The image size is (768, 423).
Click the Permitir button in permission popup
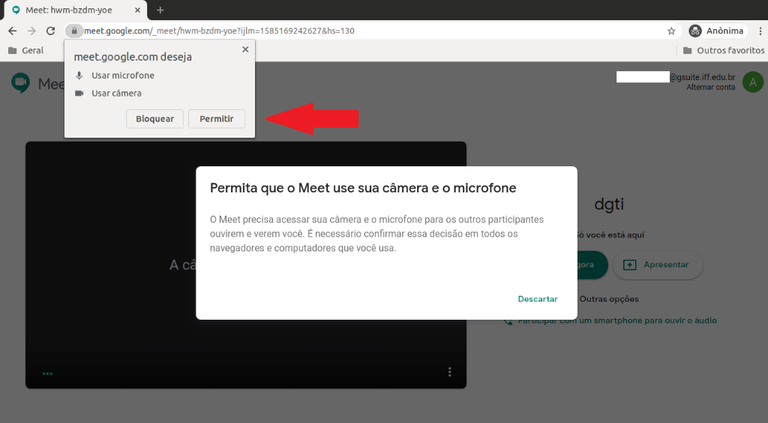[x=216, y=119]
